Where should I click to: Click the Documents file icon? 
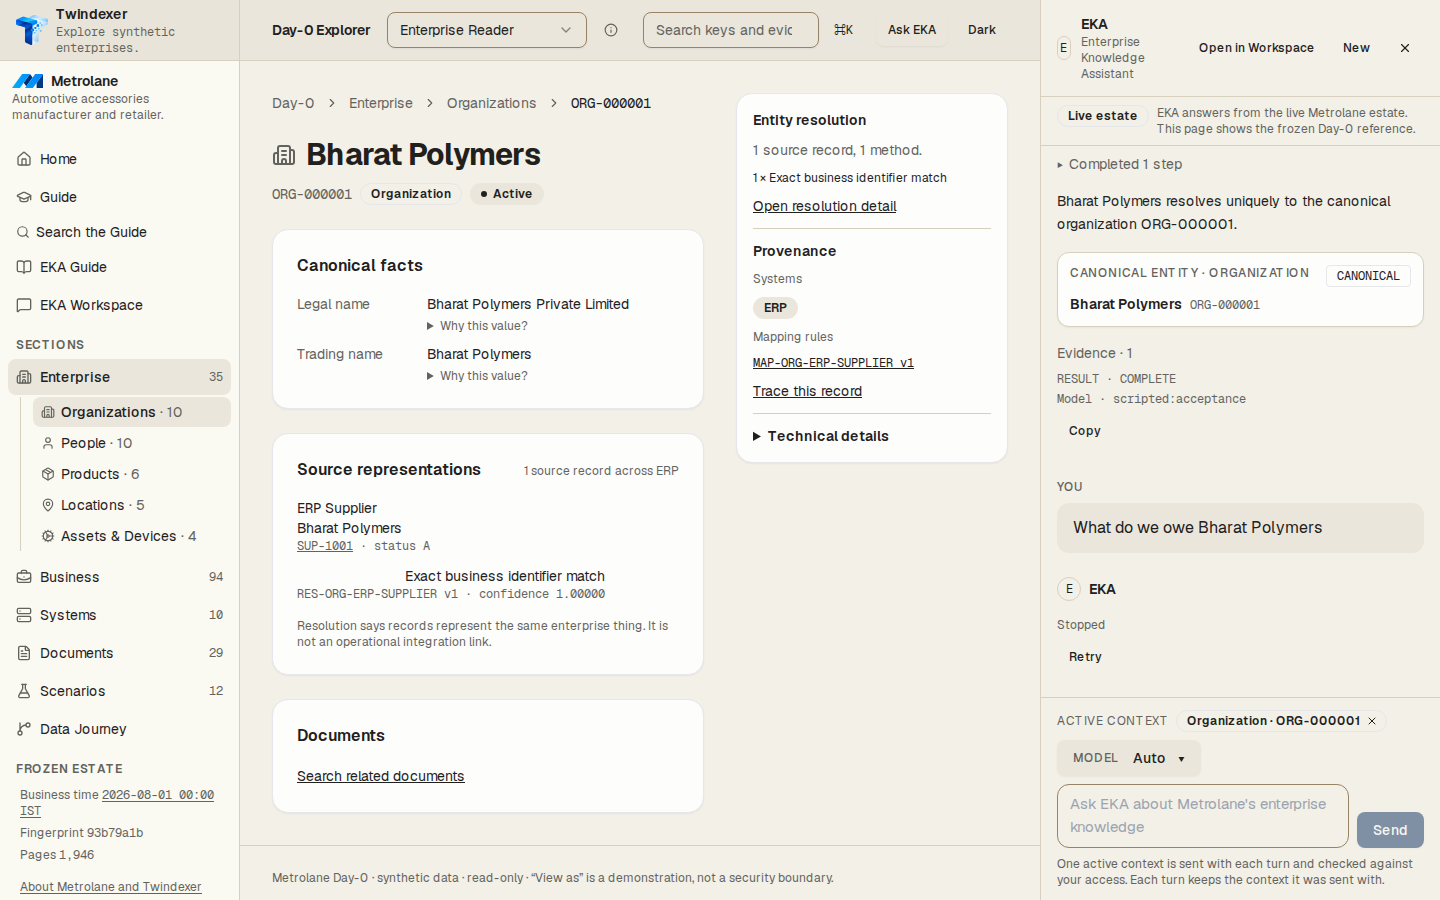pyautogui.click(x=24, y=653)
